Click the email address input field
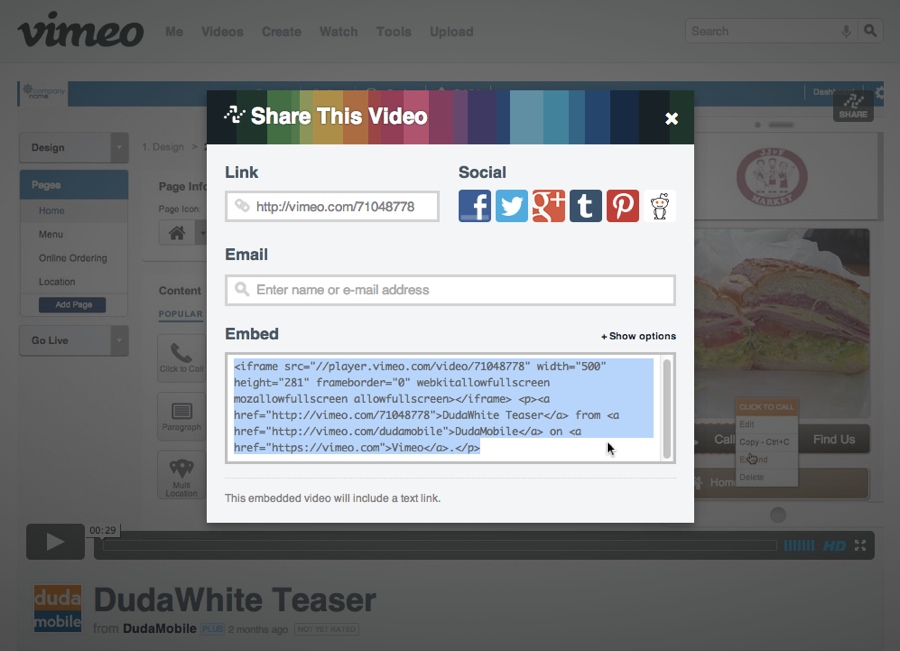 pyautogui.click(x=451, y=290)
